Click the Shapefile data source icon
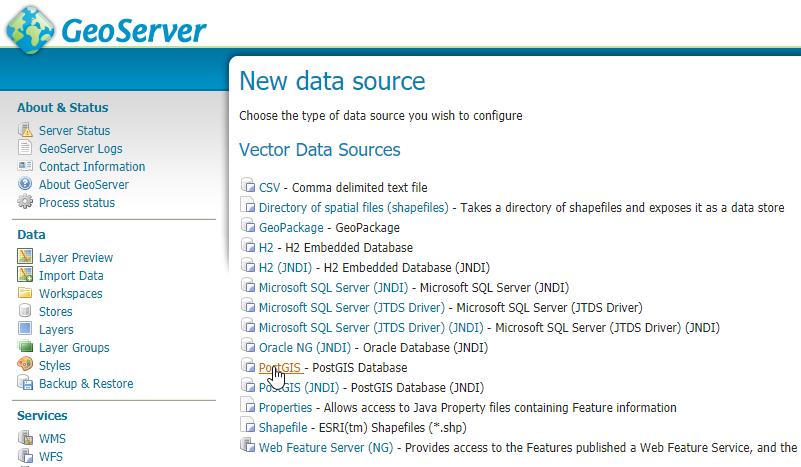801x467 pixels. pyautogui.click(x=248, y=425)
